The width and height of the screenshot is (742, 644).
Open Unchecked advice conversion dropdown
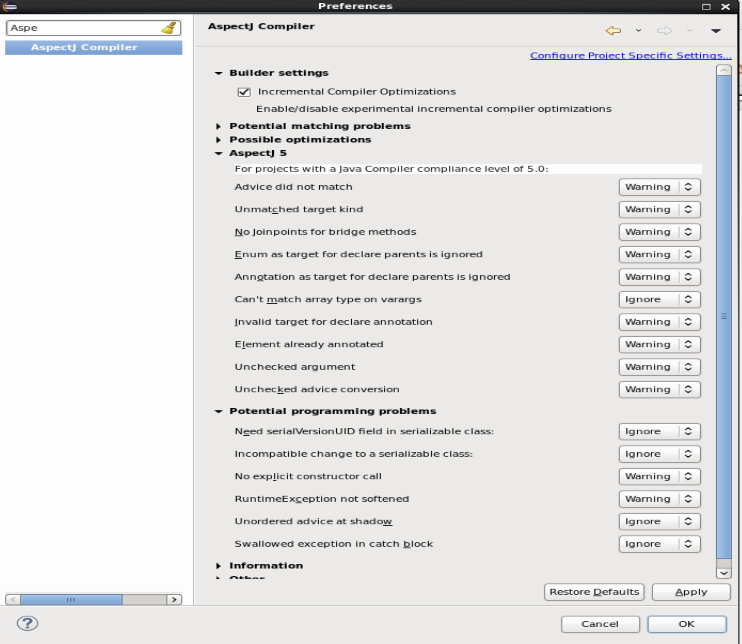[x=659, y=389]
